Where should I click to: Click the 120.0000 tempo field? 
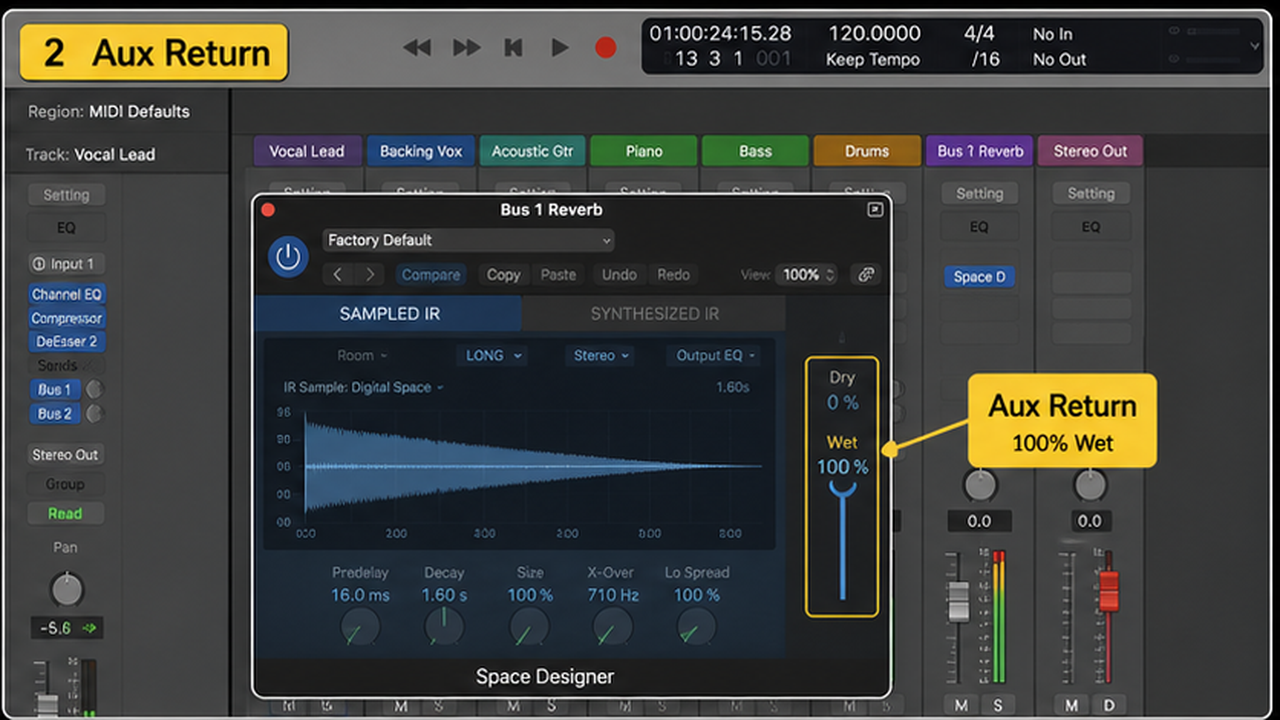pyautogui.click(x=874, y=34)
